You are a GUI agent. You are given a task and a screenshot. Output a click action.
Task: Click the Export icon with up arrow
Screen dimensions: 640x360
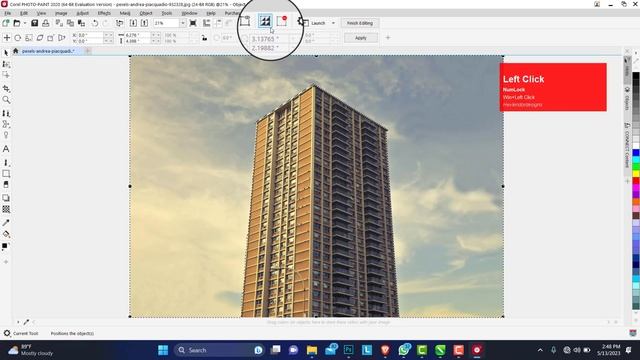(x=144, y=23)
